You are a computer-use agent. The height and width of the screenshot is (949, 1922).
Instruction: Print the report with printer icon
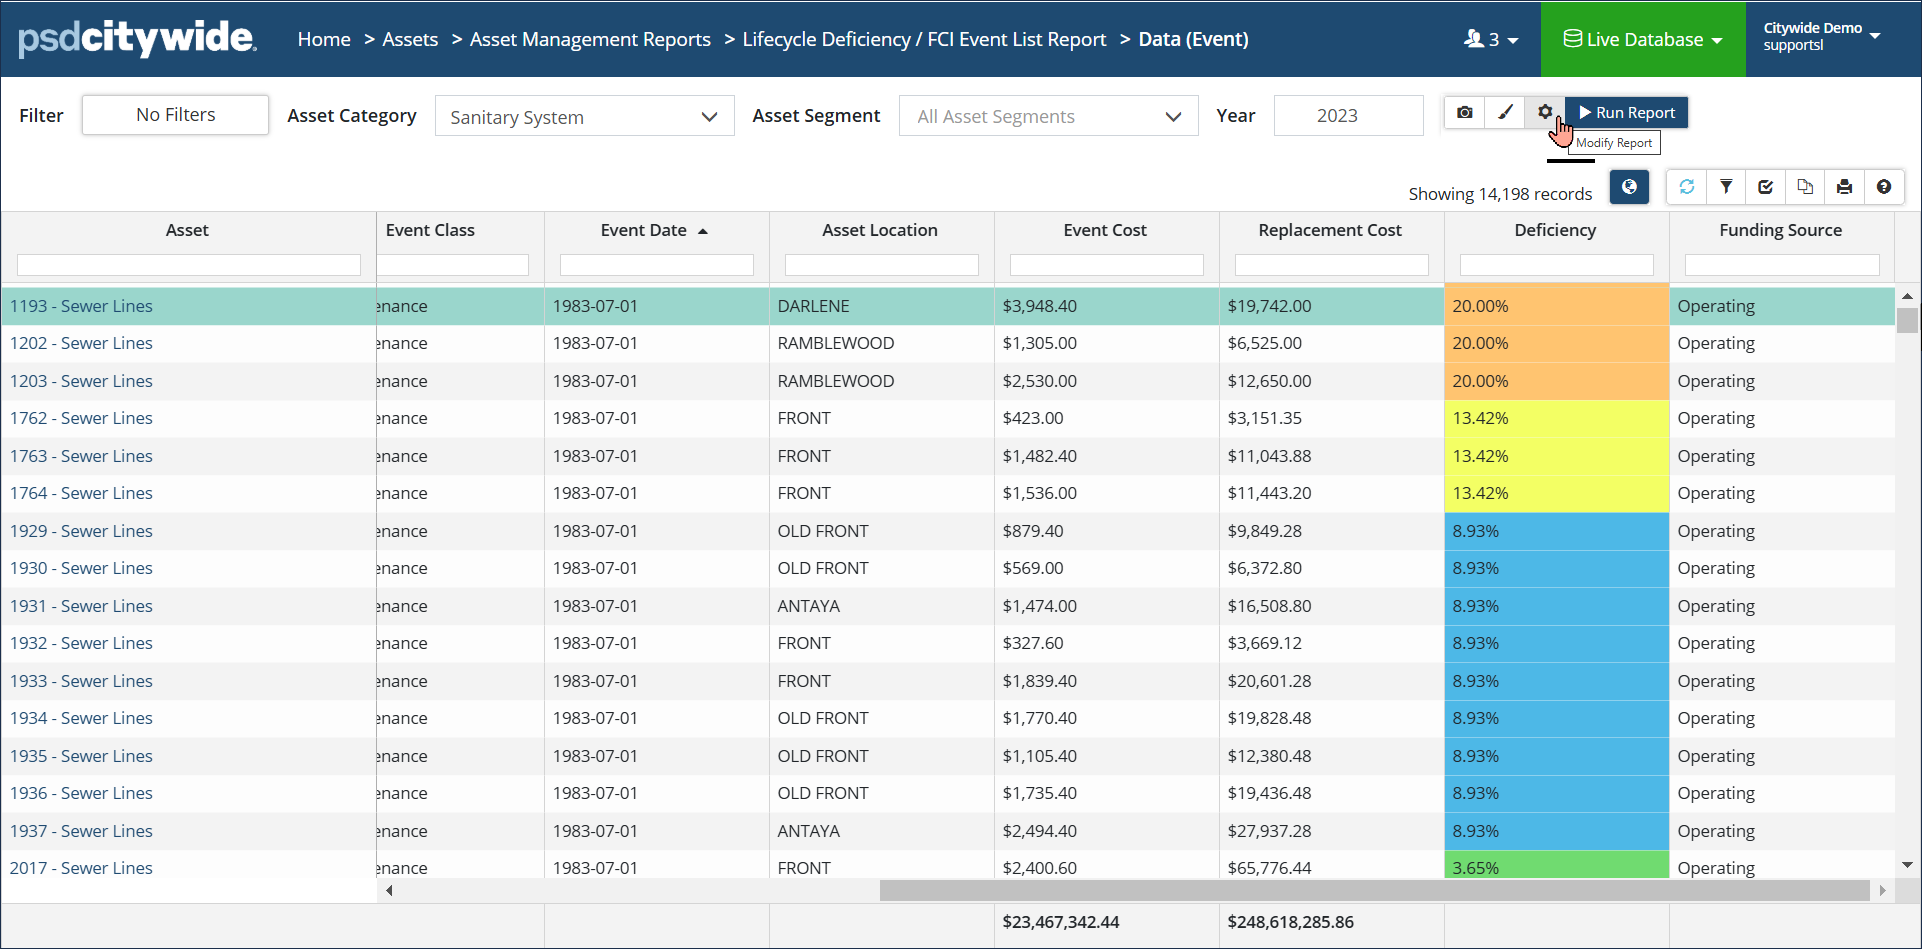[x=1844, y=187]
